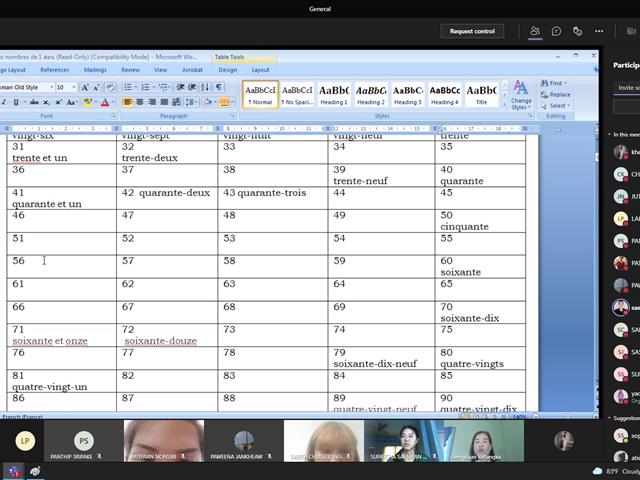This screenshot has width=640, height=480.
Task: Click the Replace icon in Editing group
Action: coord(555,95)
